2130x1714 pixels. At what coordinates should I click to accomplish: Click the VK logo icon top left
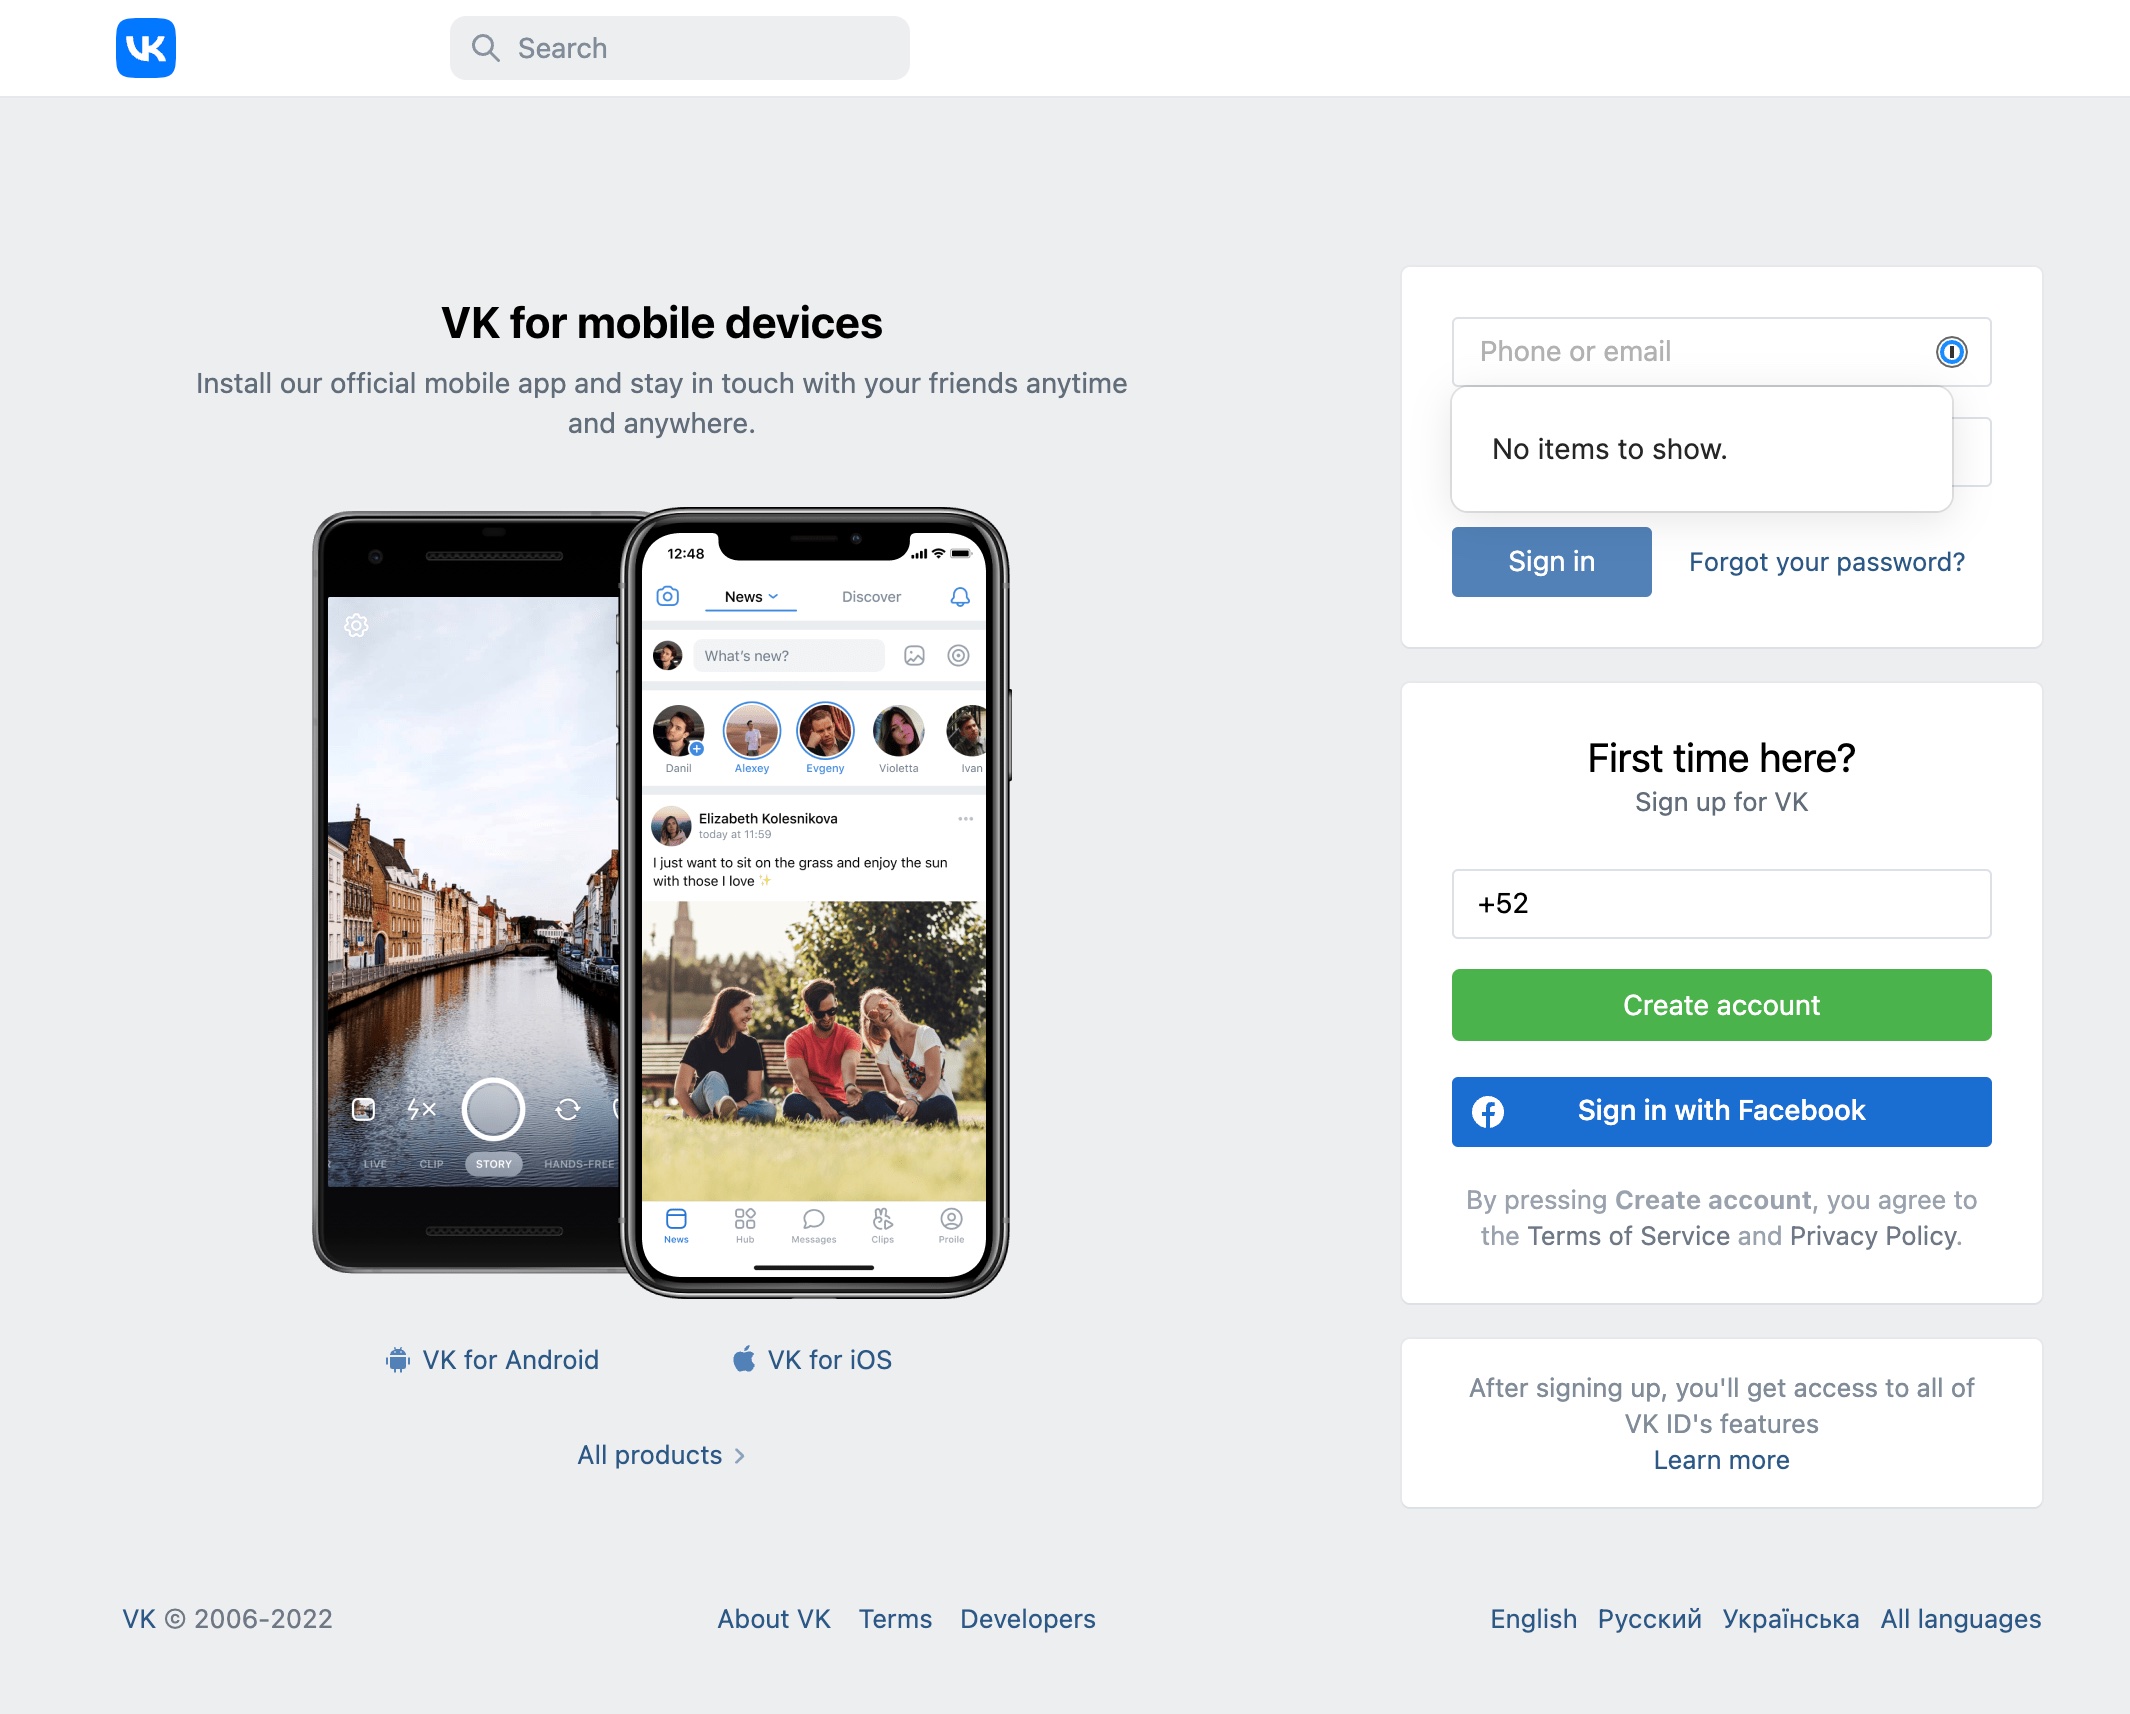[x=147, y=47]
